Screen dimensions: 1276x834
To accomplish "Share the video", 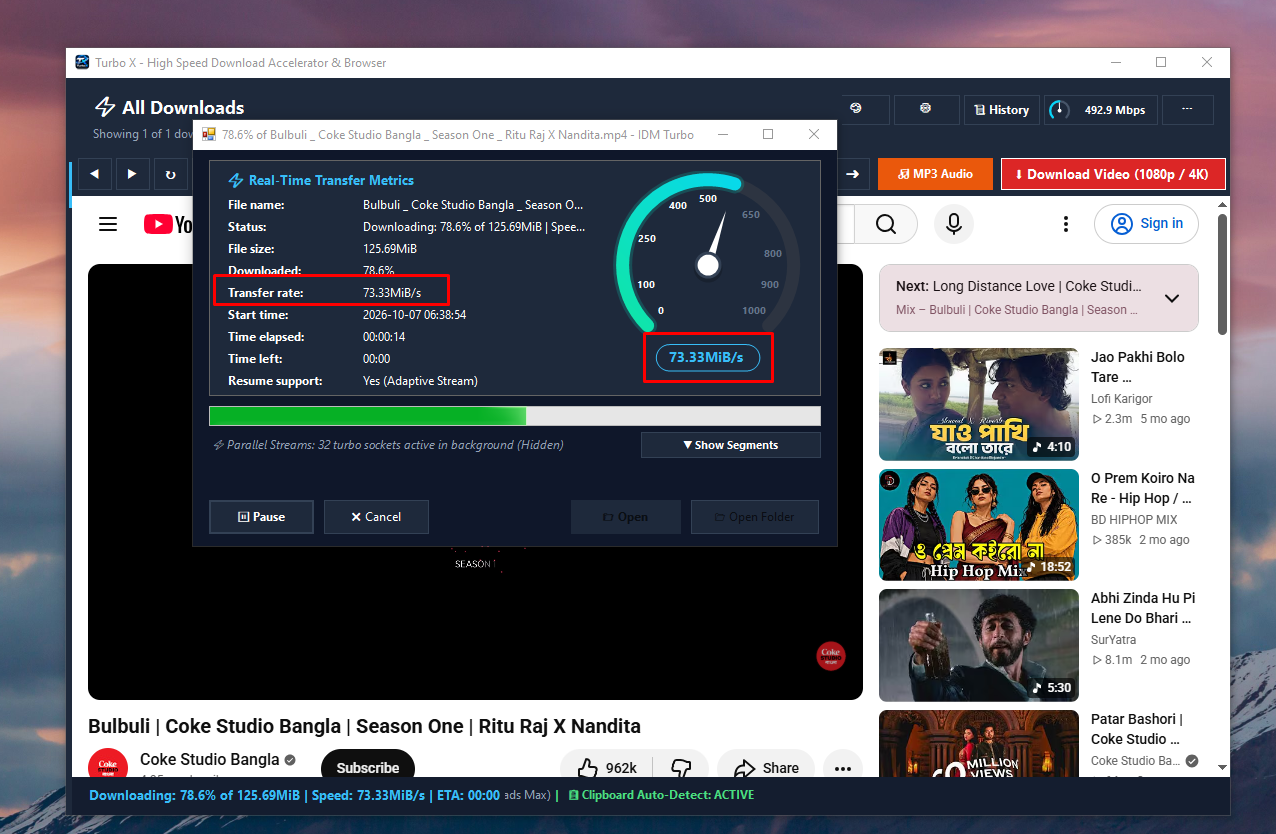I will (x=766, y=768).
